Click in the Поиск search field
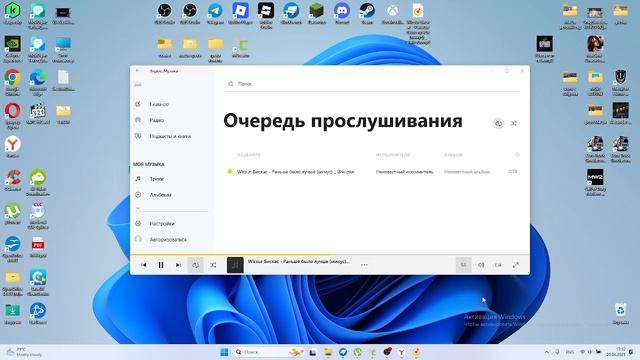Image resolution: width=640 pixels, height=360 pixels. pyautogui.click(x=372, y=84)
